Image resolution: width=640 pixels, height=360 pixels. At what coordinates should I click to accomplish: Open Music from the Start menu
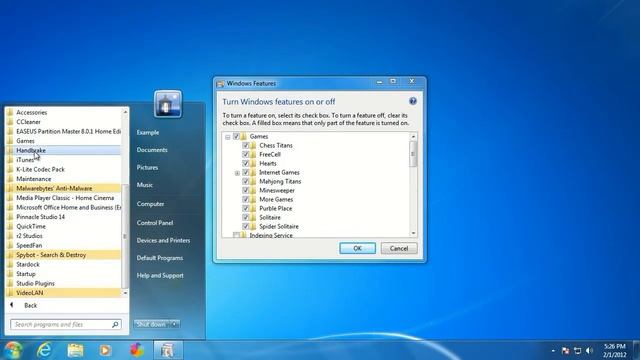click(144, 185)
